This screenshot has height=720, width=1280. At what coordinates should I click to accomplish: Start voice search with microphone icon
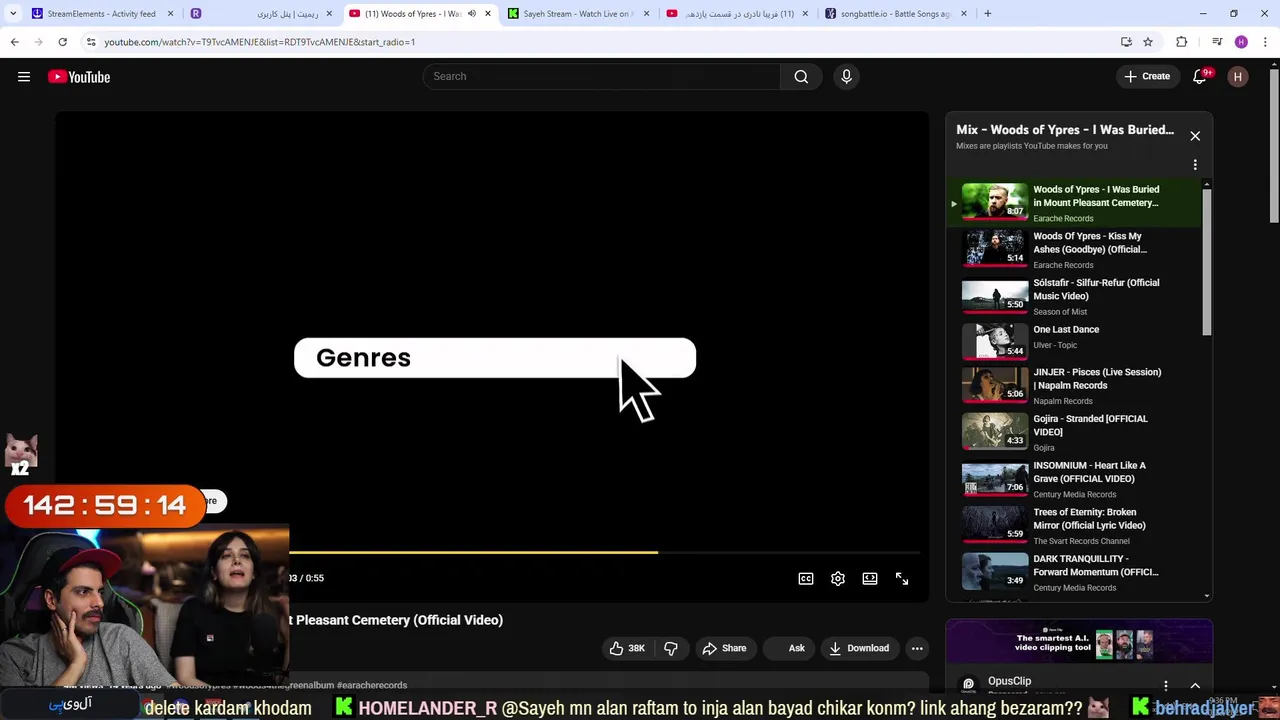[x=846, y=76]
